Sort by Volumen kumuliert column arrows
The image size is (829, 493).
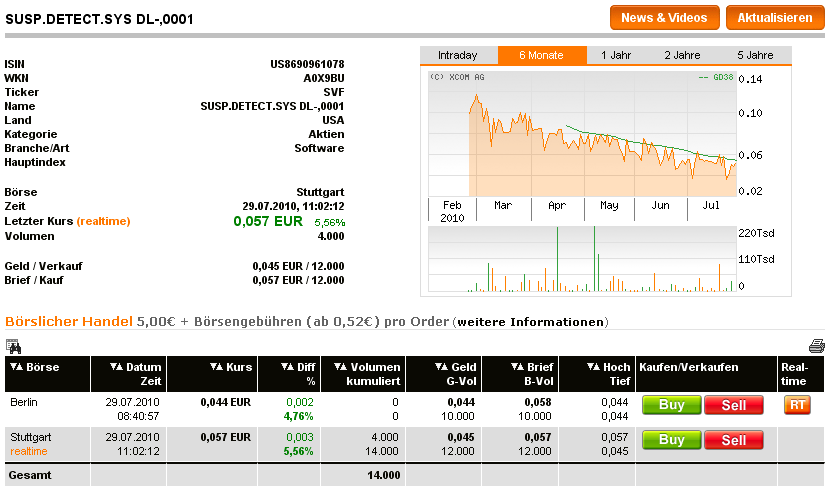point(342,367)
